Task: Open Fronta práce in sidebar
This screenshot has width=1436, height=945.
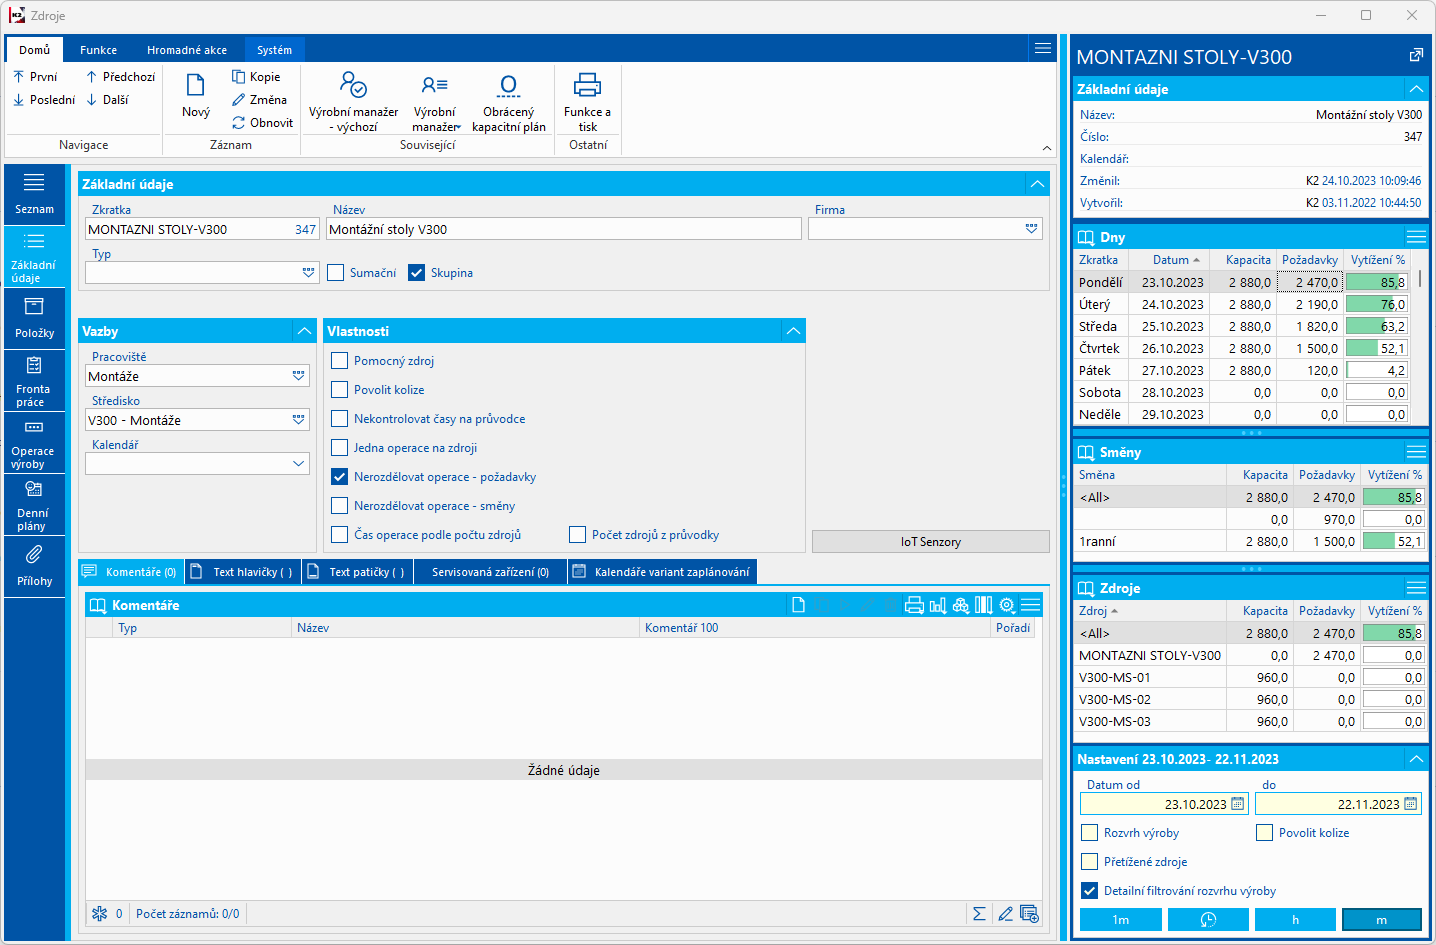Action: click(x=34, y=382)
